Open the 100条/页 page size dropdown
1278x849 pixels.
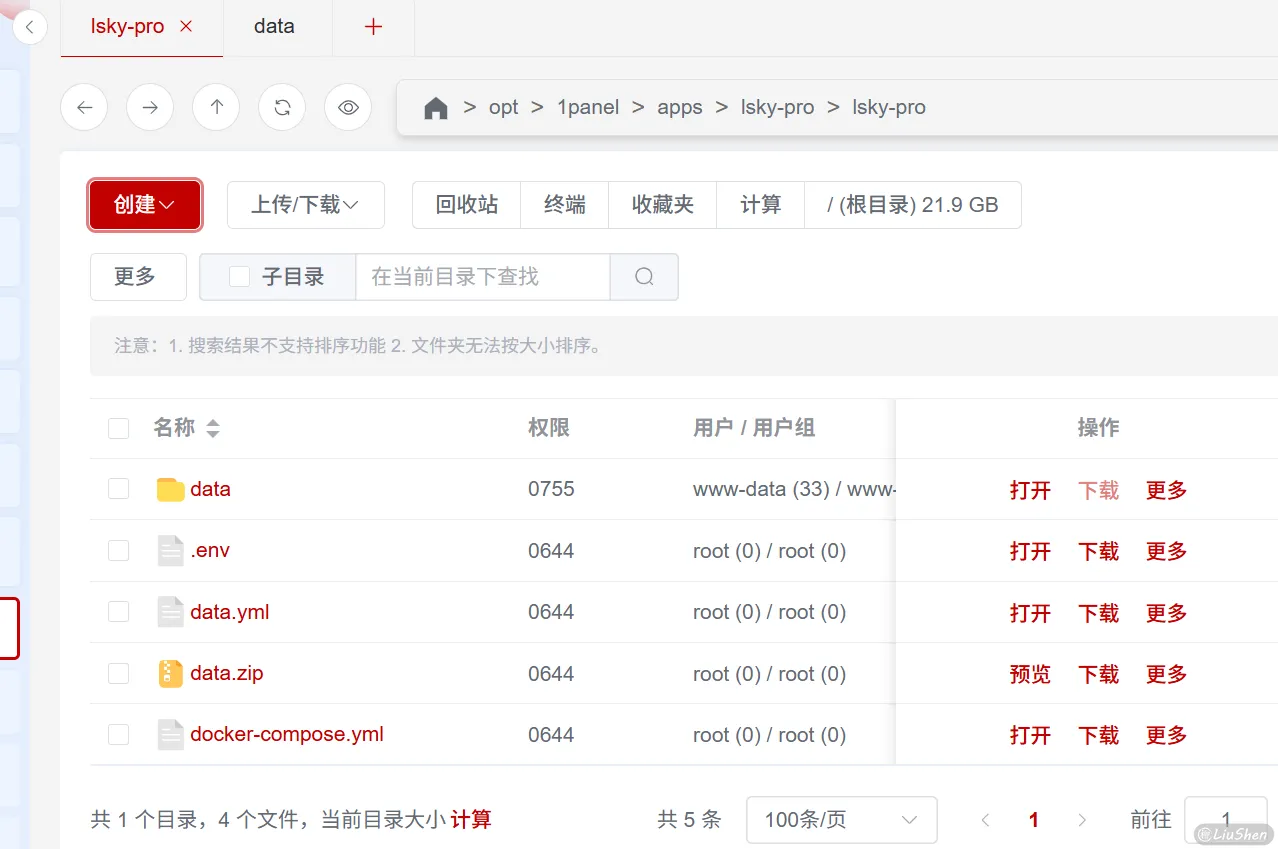pos(841,819)
